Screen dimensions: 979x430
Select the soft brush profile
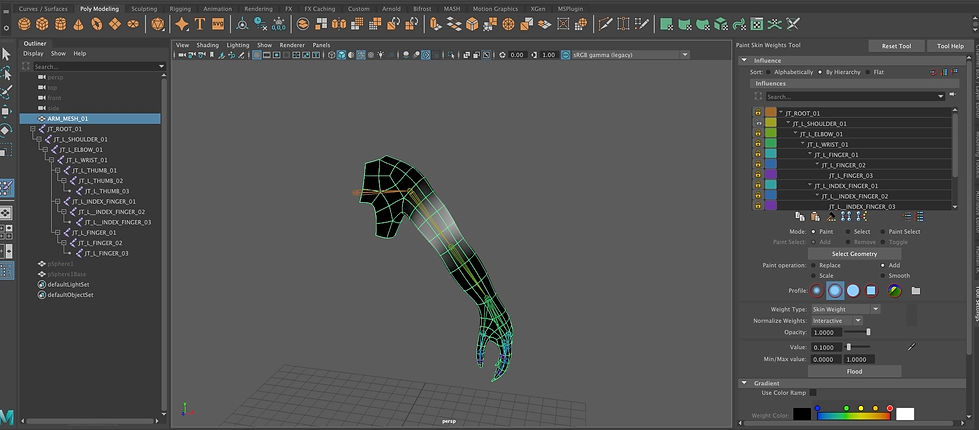835,291
